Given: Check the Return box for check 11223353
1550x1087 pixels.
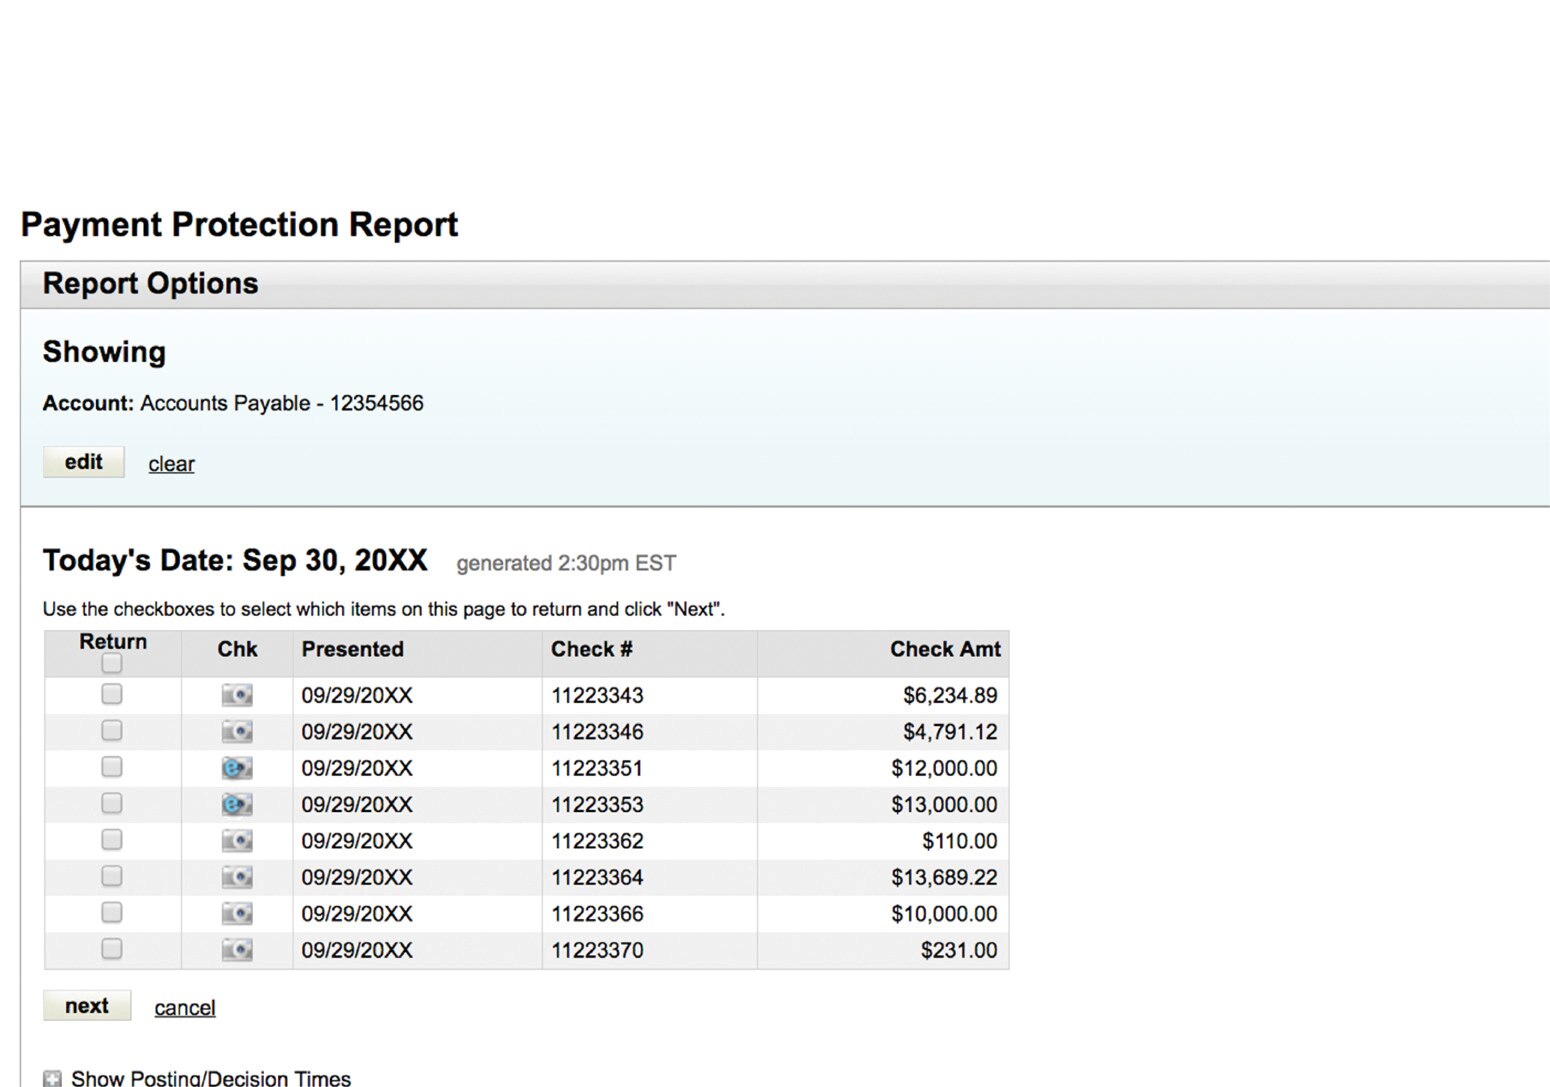Looking at the screenshot, I should [x=112, y=803].
